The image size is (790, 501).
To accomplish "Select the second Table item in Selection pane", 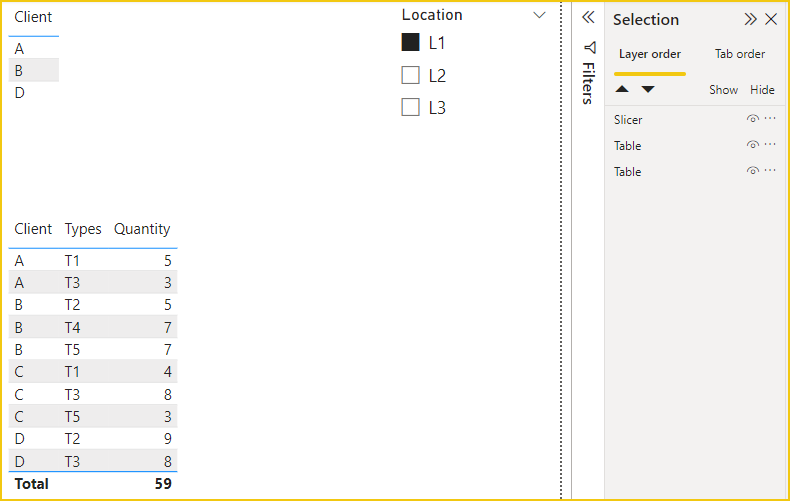I will click(627, 172).
